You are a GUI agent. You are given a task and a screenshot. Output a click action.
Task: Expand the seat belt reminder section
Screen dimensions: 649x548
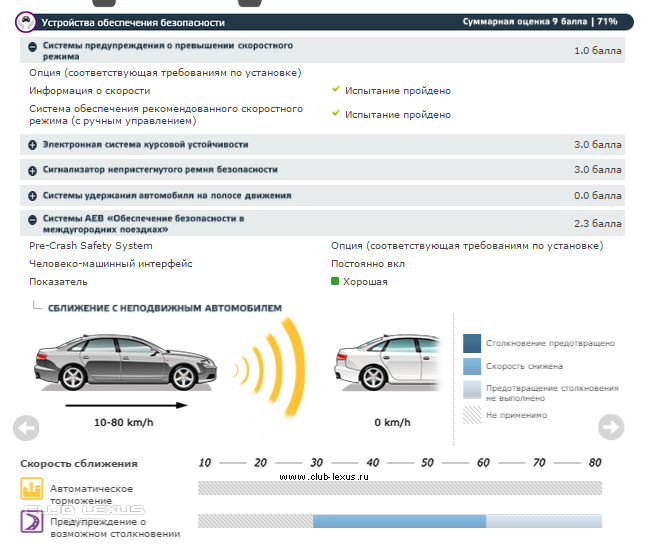click(33, 170)
